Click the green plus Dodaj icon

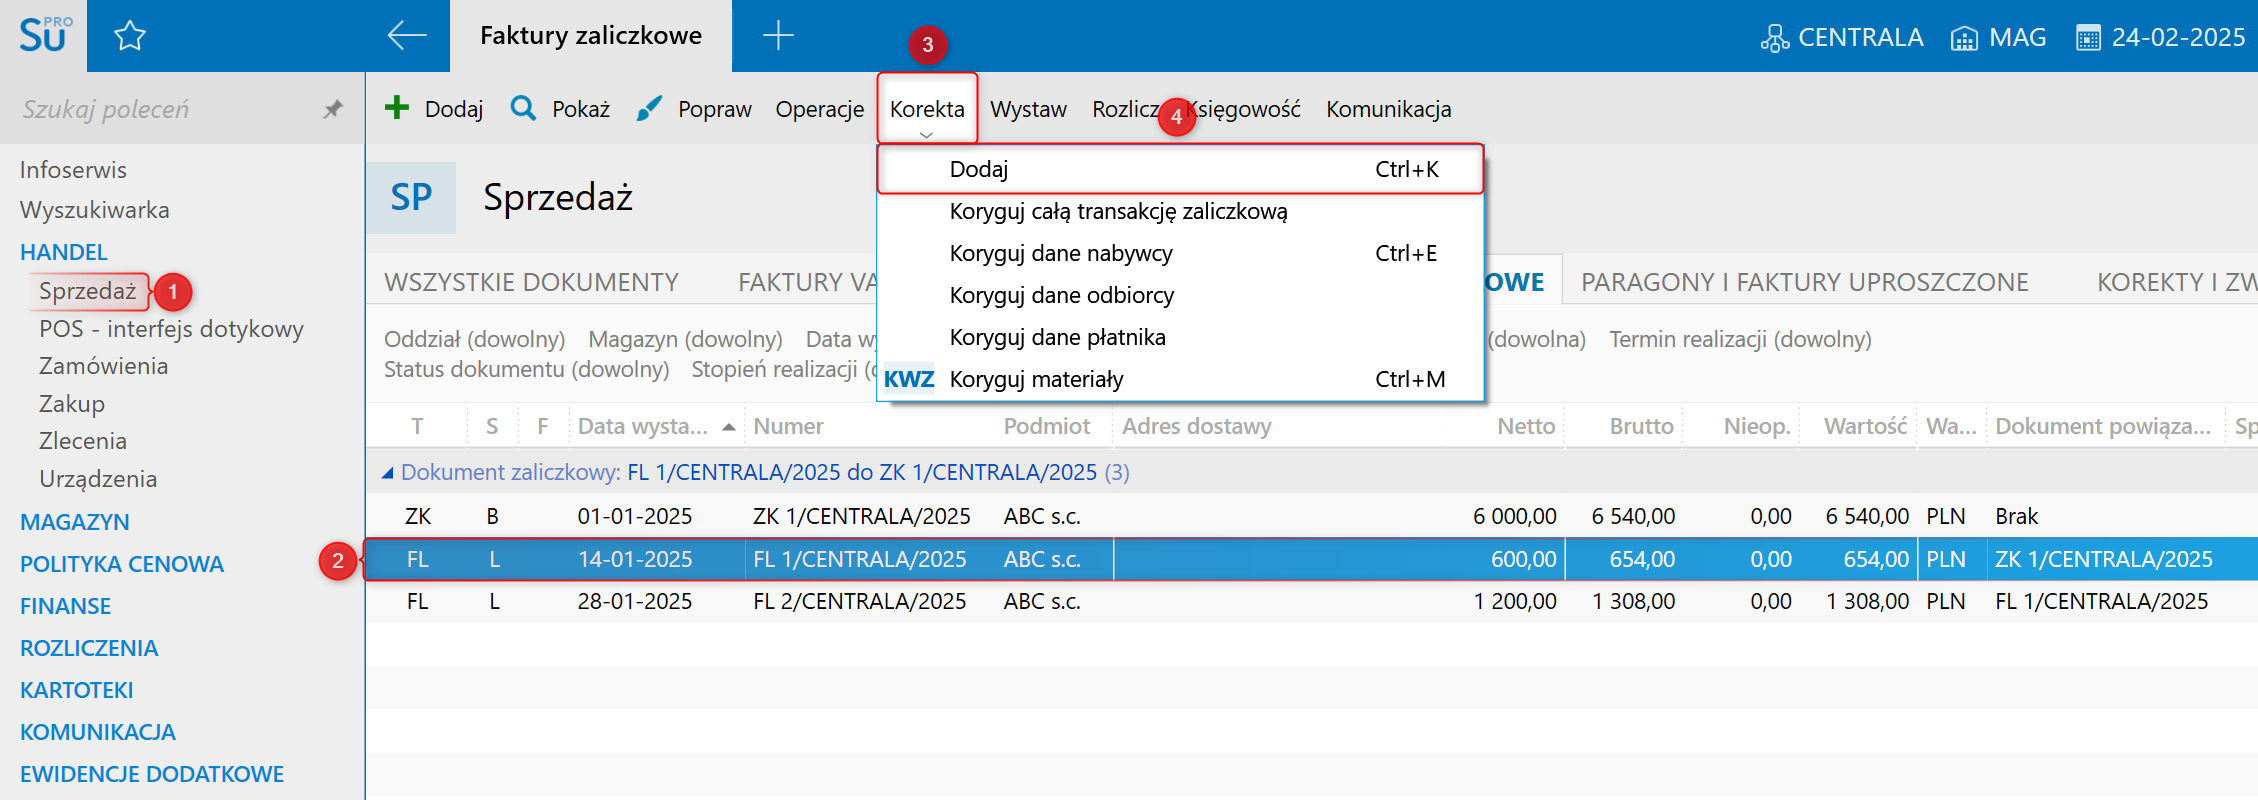coord(397,108)
